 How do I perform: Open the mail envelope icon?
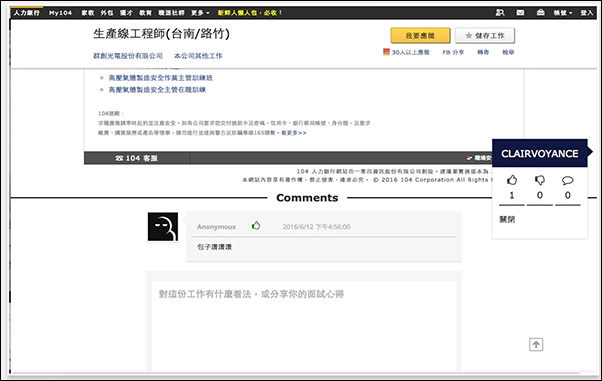520,13
